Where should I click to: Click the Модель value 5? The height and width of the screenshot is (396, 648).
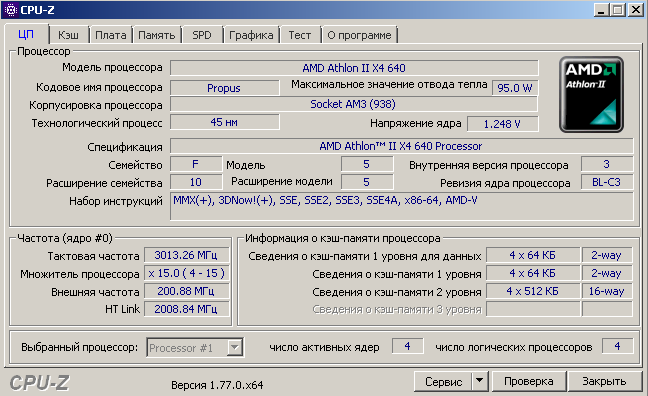click(367, 165)
